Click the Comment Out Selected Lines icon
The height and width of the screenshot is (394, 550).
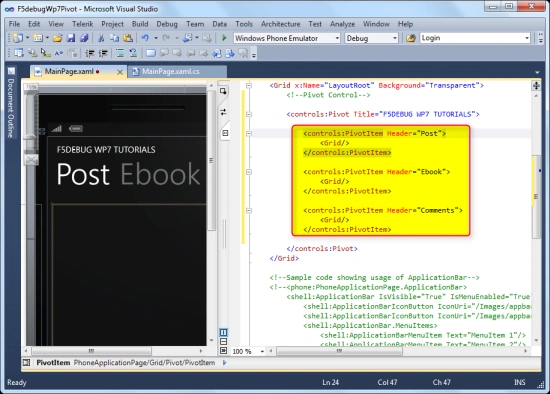[120, 53]
